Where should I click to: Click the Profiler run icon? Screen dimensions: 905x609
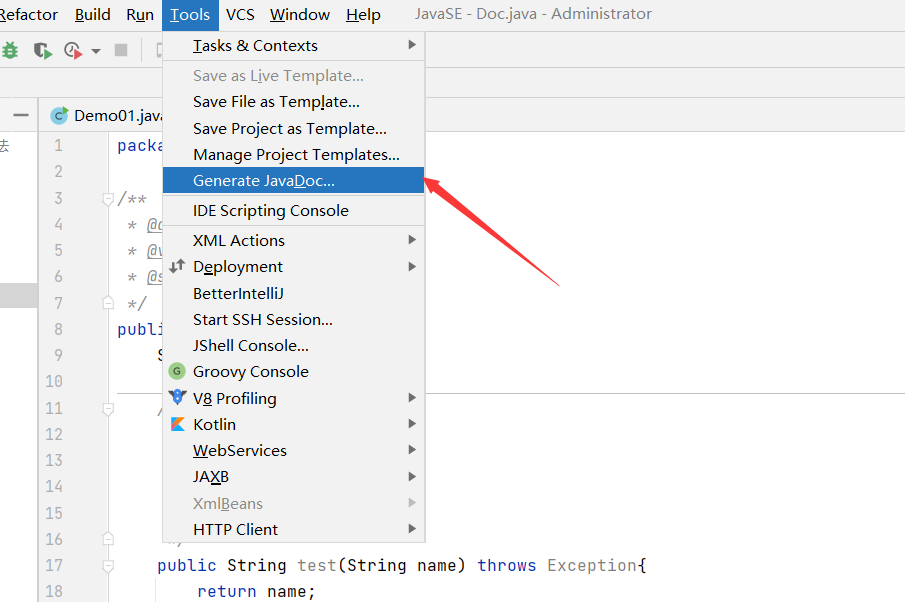pyautogui.click(x=73, y=51)
